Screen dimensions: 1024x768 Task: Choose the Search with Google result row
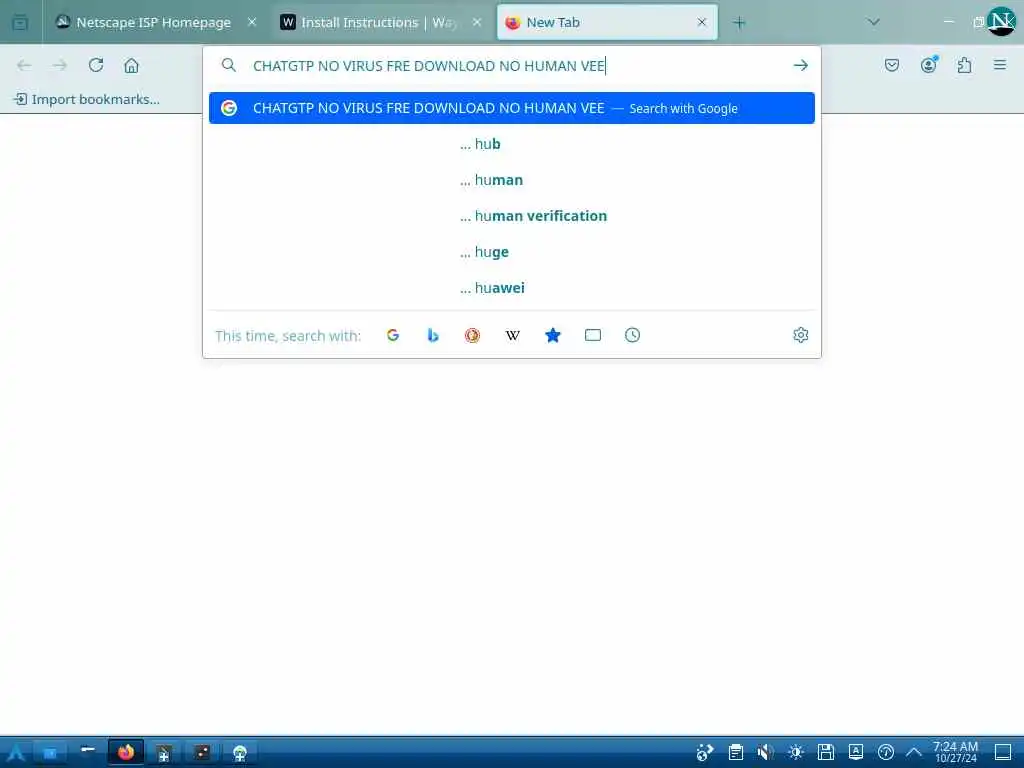512,108
